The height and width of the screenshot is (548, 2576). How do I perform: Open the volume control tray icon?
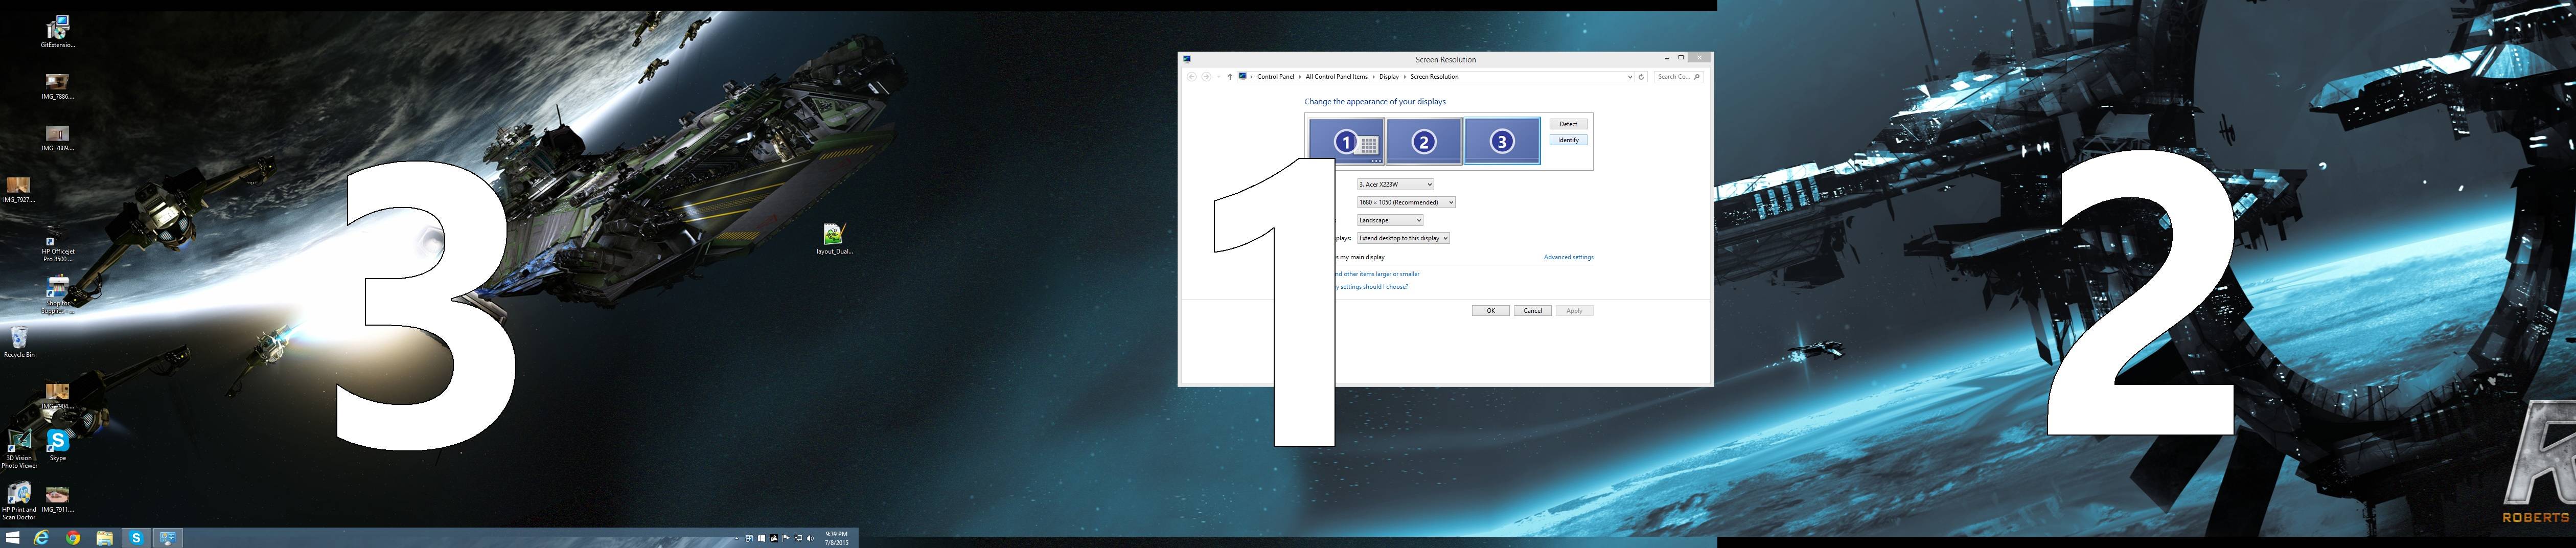click(810, 538)
